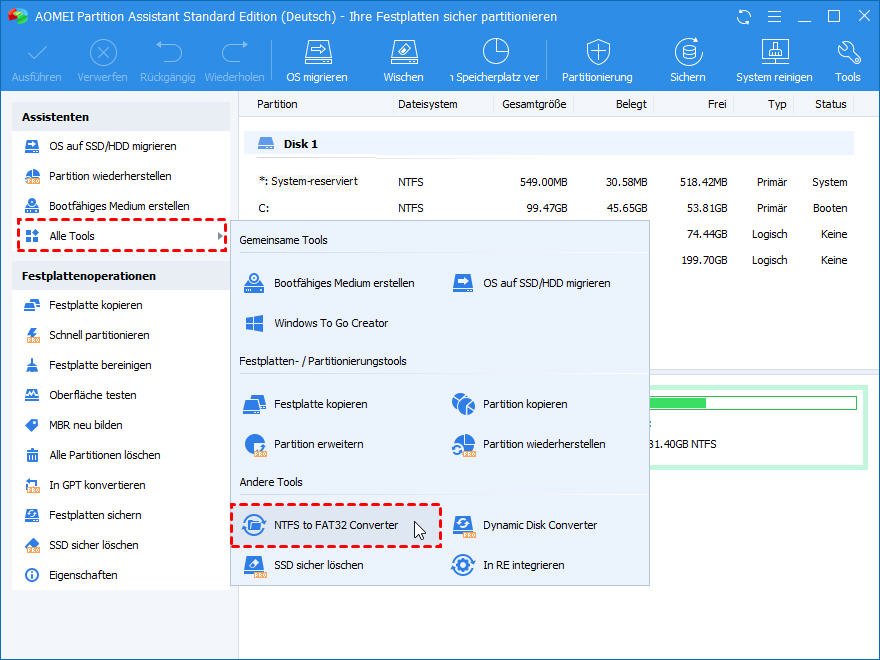Screen dimensions: 880x660
Task: Open the hamburger menu in title bar
Action: [774, 17]
